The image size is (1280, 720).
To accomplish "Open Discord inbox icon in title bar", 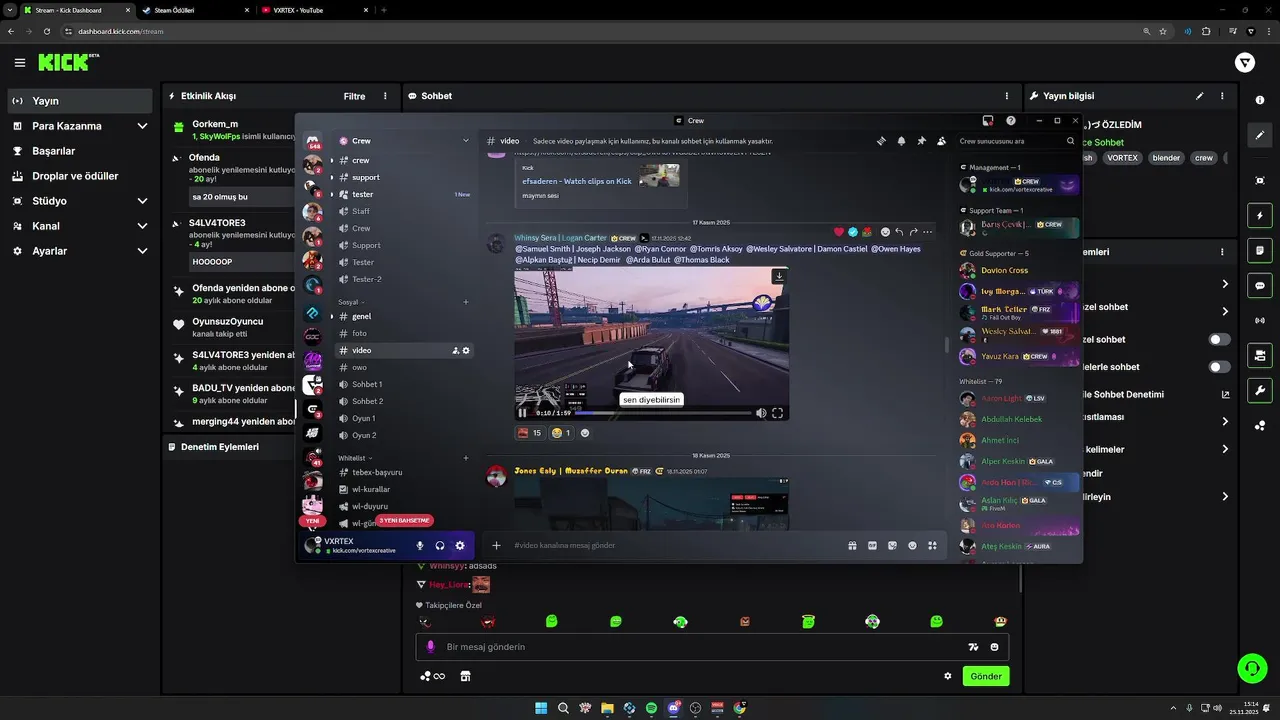I will (988, 120).
